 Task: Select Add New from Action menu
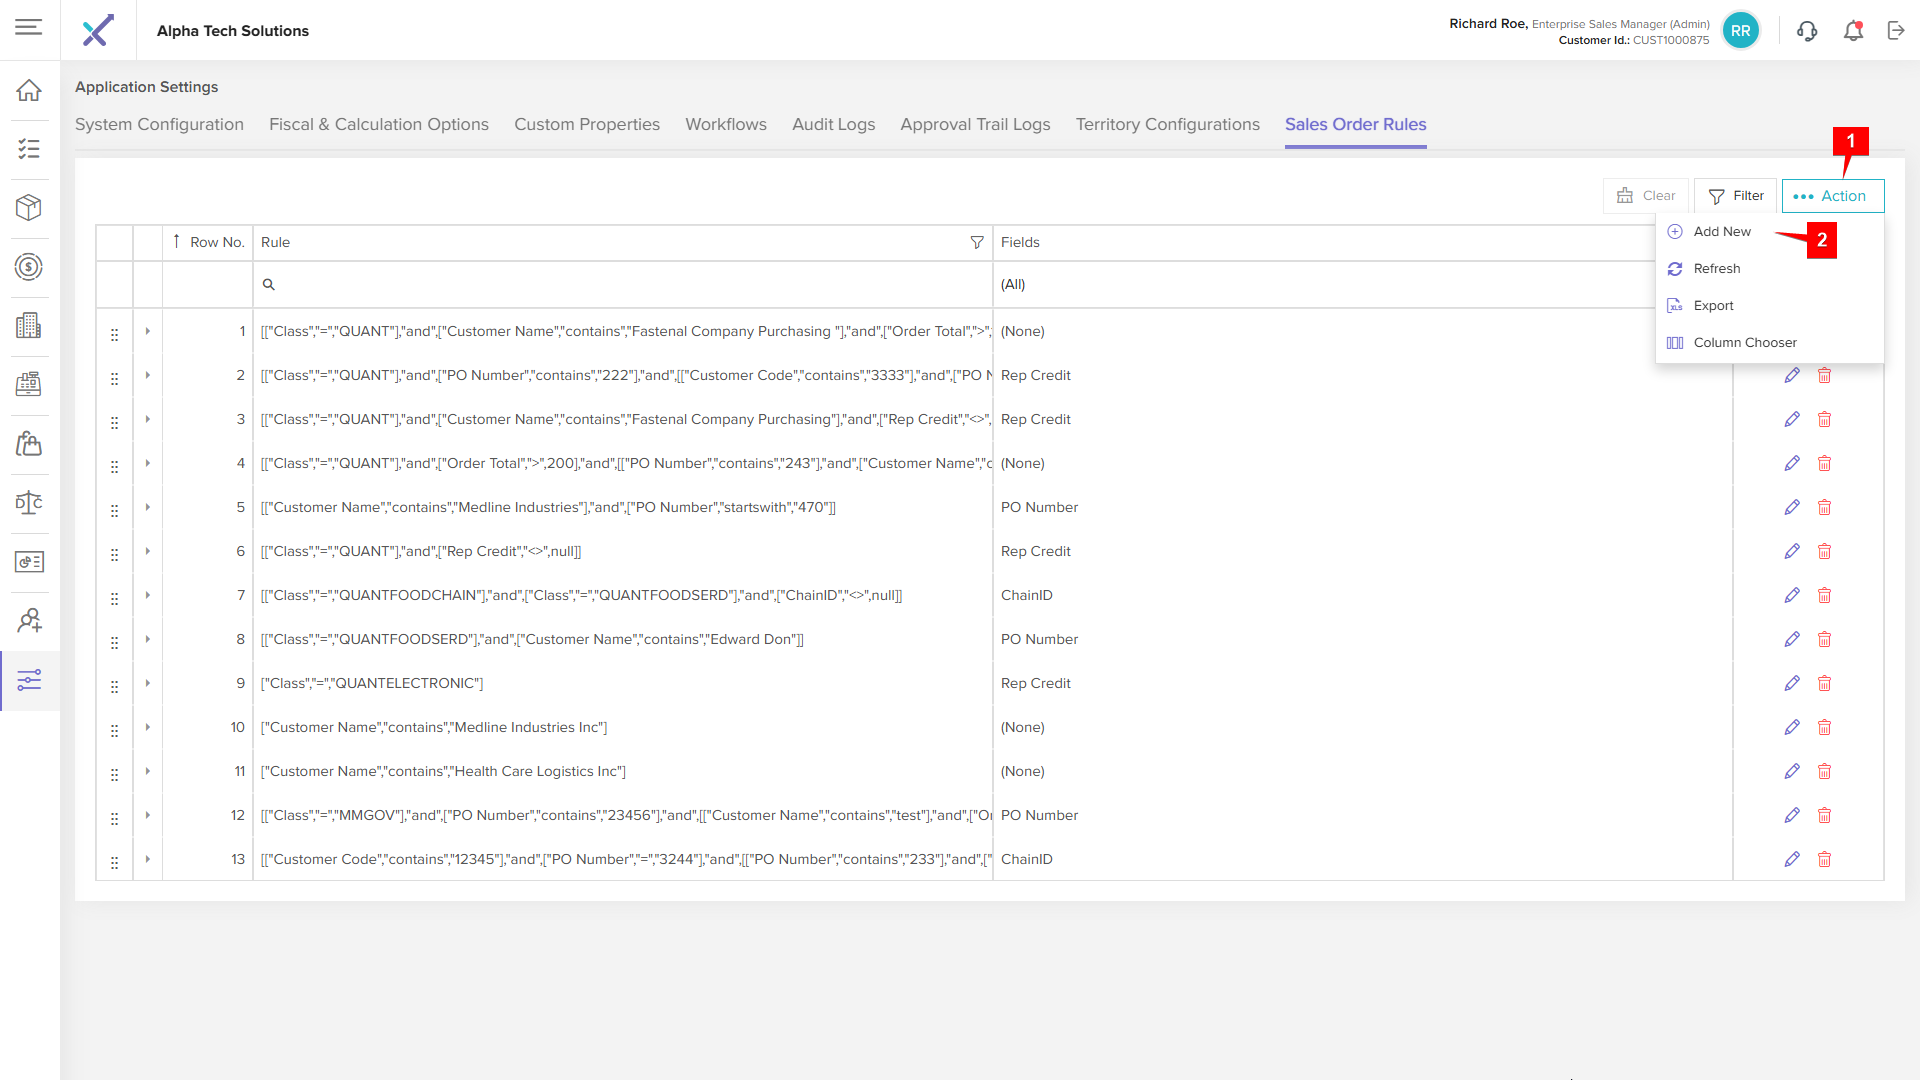coord(1722,231)
